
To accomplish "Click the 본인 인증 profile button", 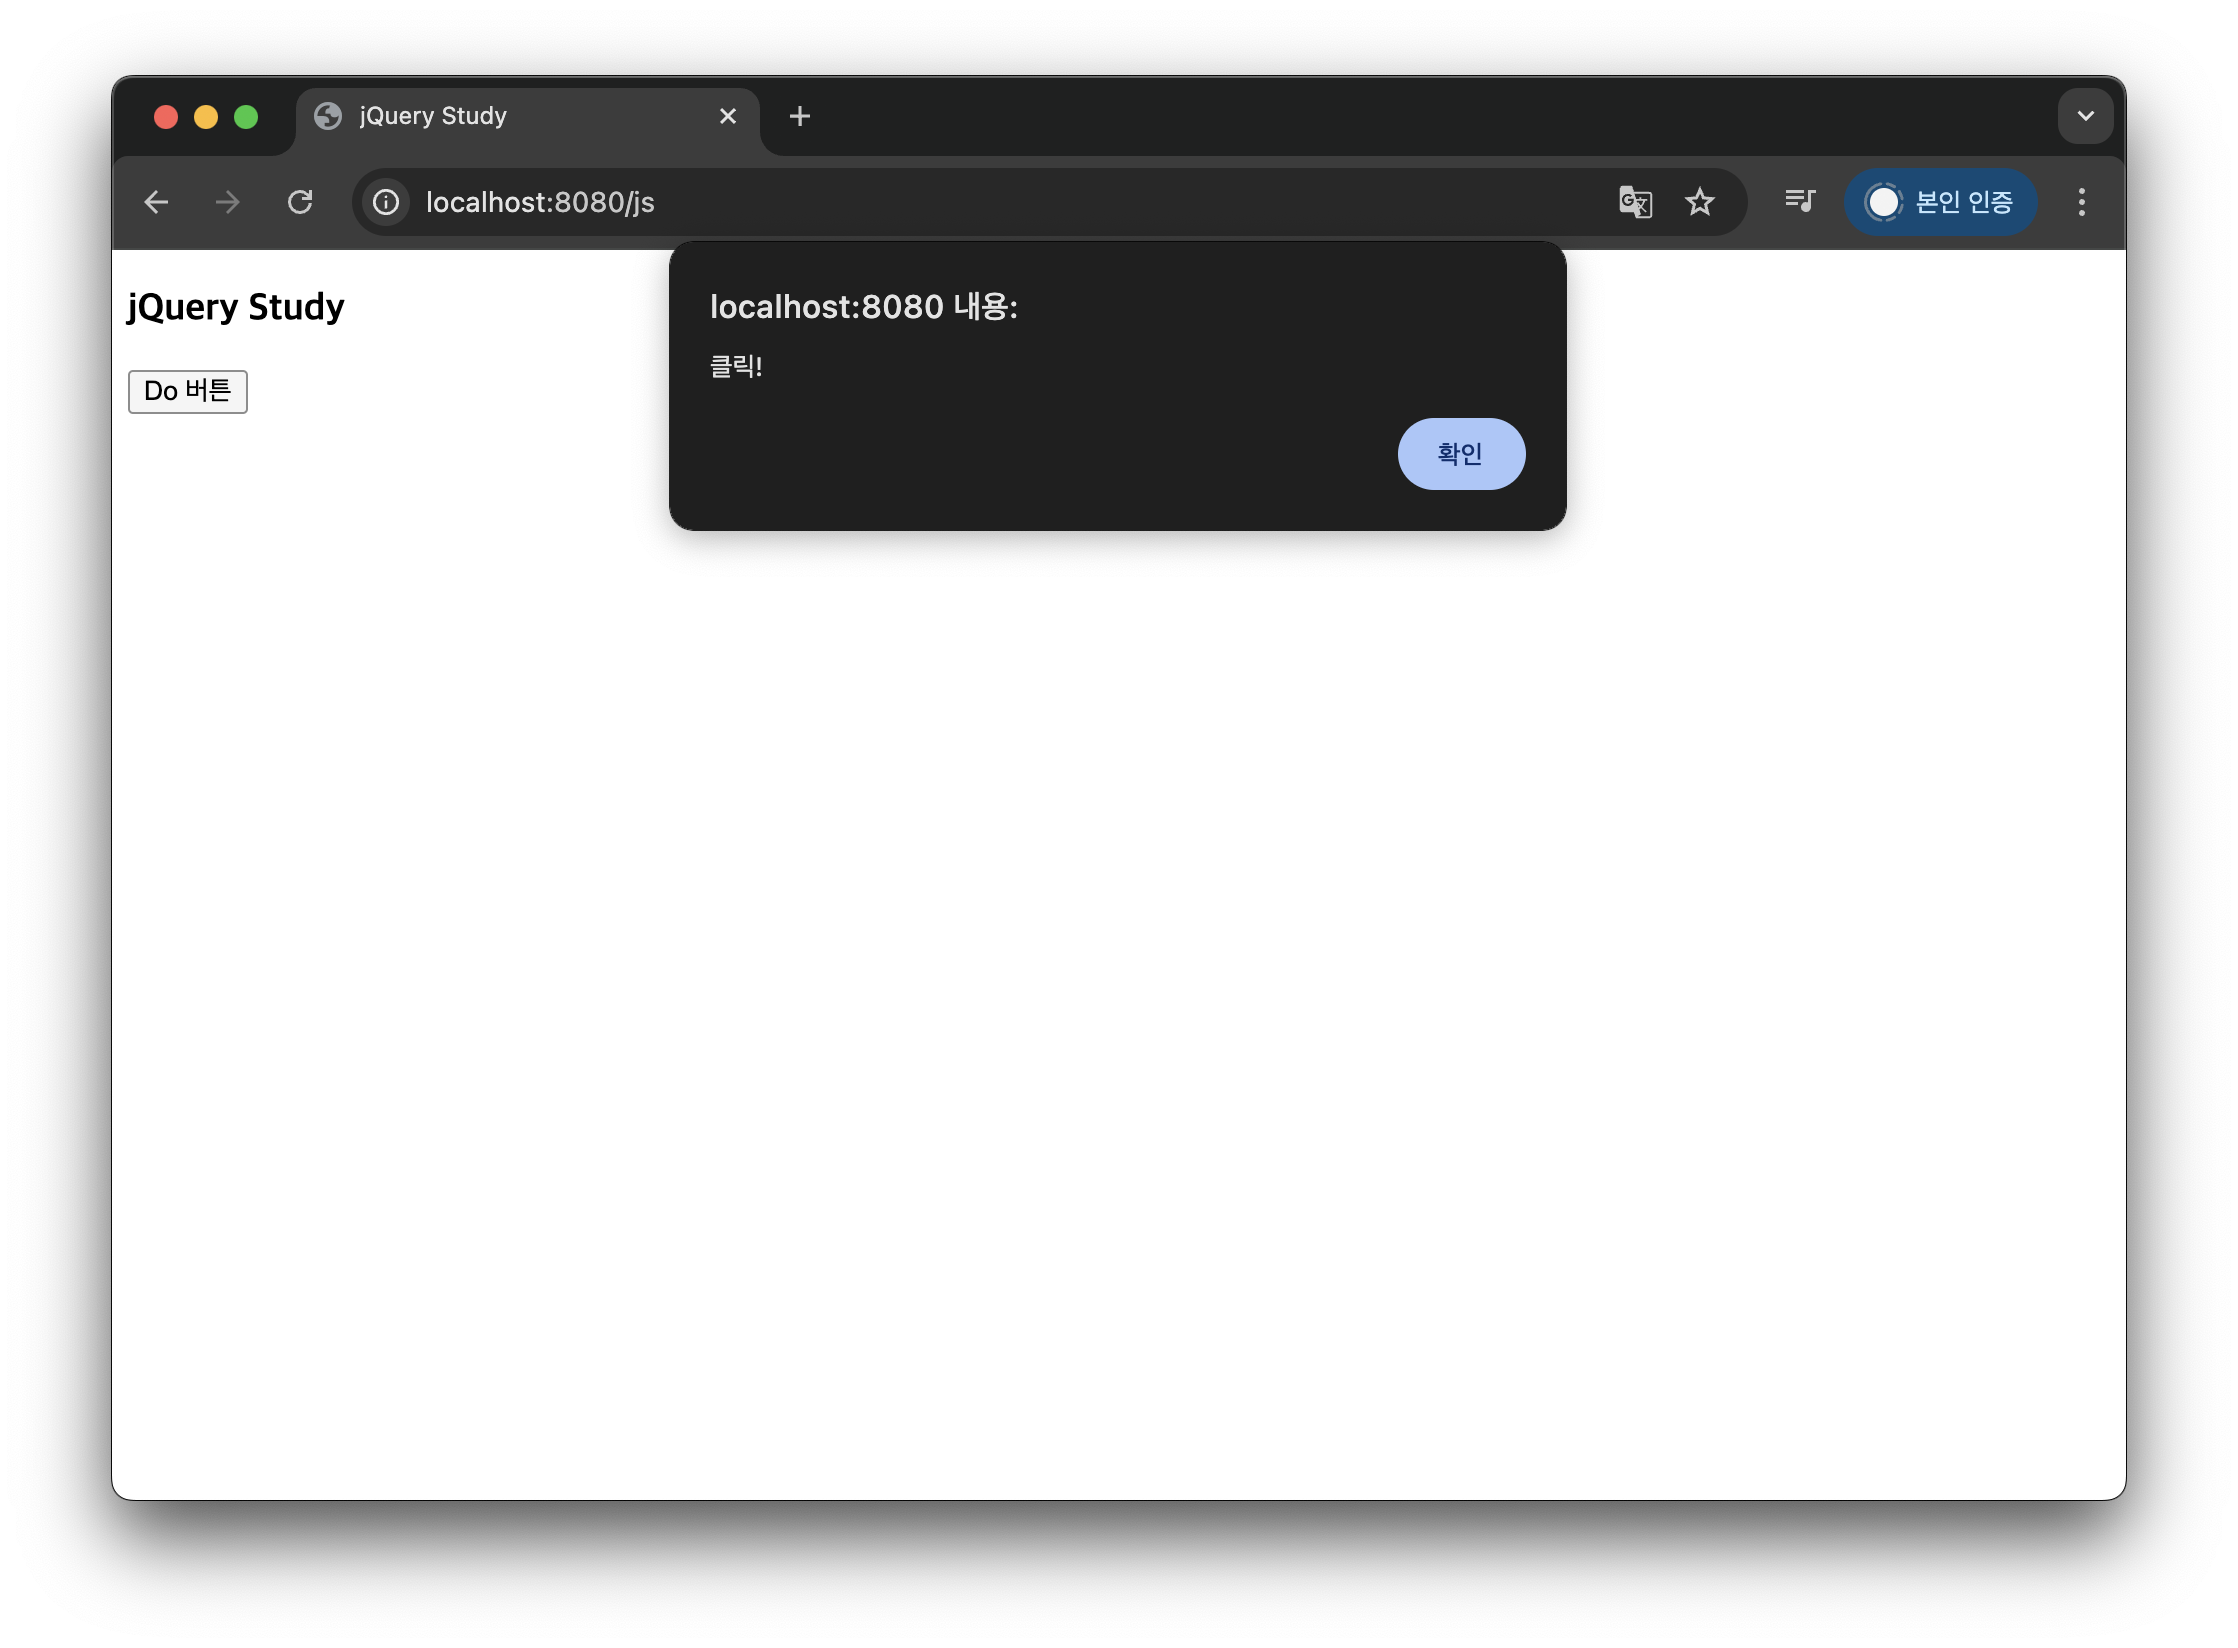I will (x=1940, y=203).
